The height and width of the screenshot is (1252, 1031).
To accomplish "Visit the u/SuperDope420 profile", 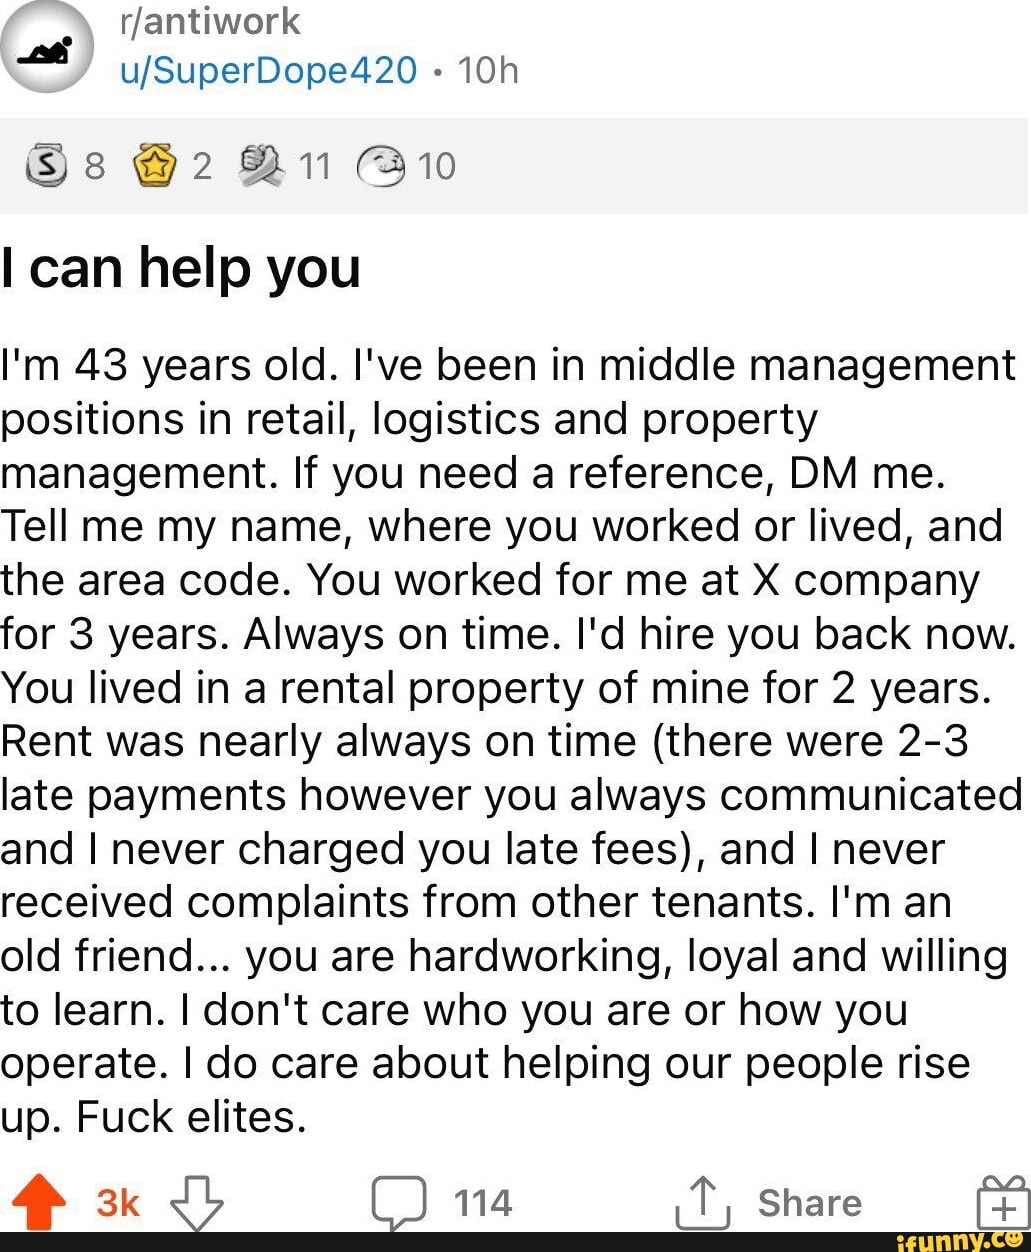I will [x=267, y=70].
